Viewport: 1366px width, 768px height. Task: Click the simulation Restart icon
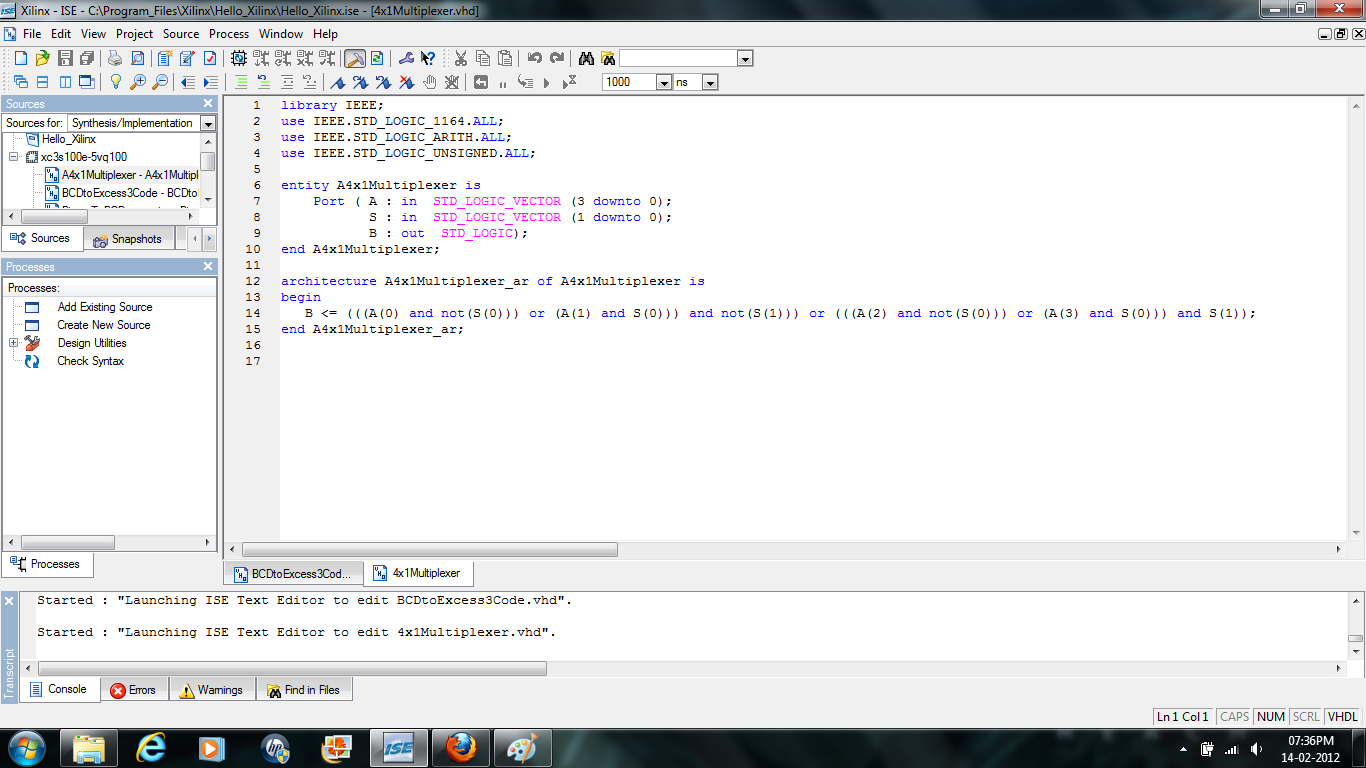tap(480, 82)
